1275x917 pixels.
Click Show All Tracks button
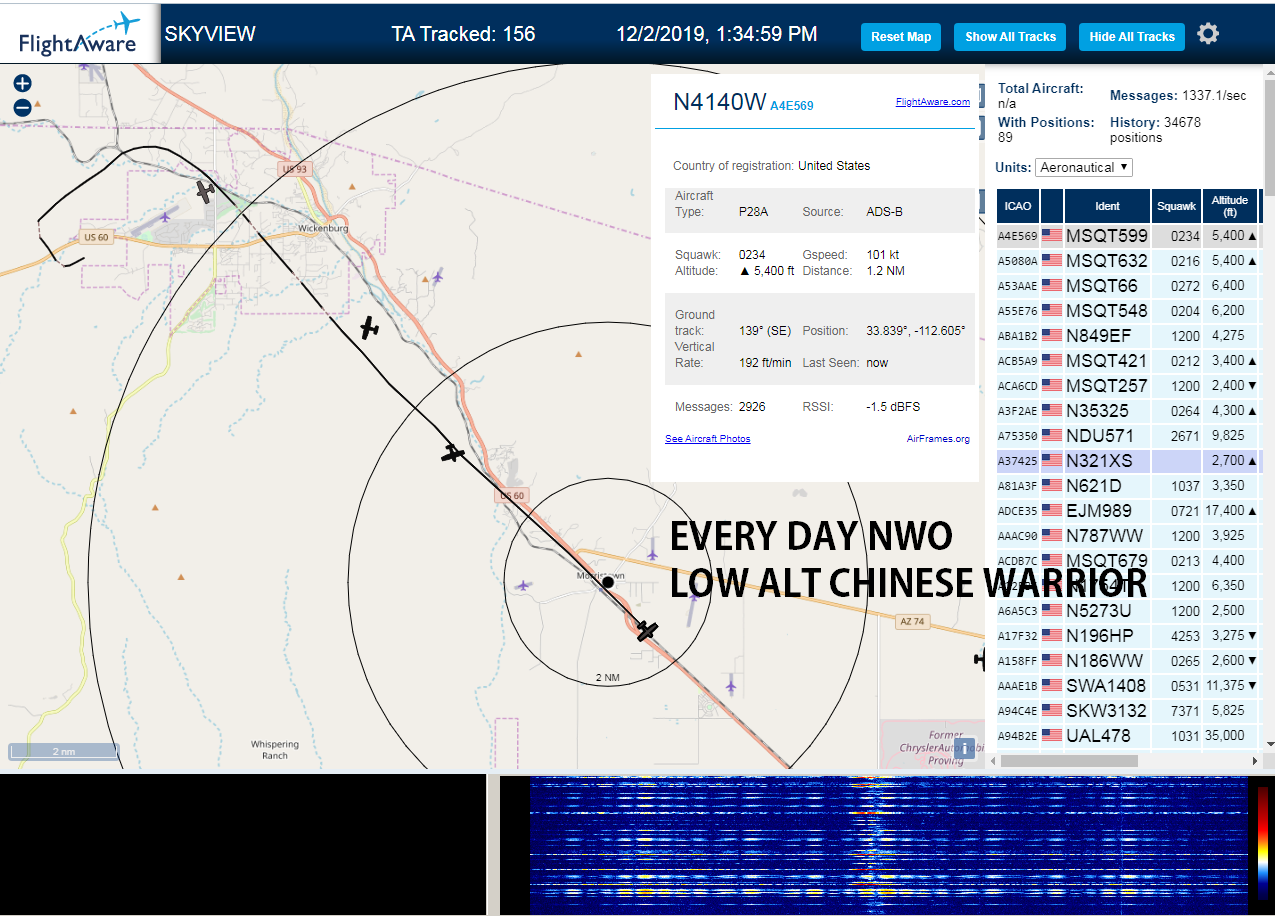click(1010, 37)
